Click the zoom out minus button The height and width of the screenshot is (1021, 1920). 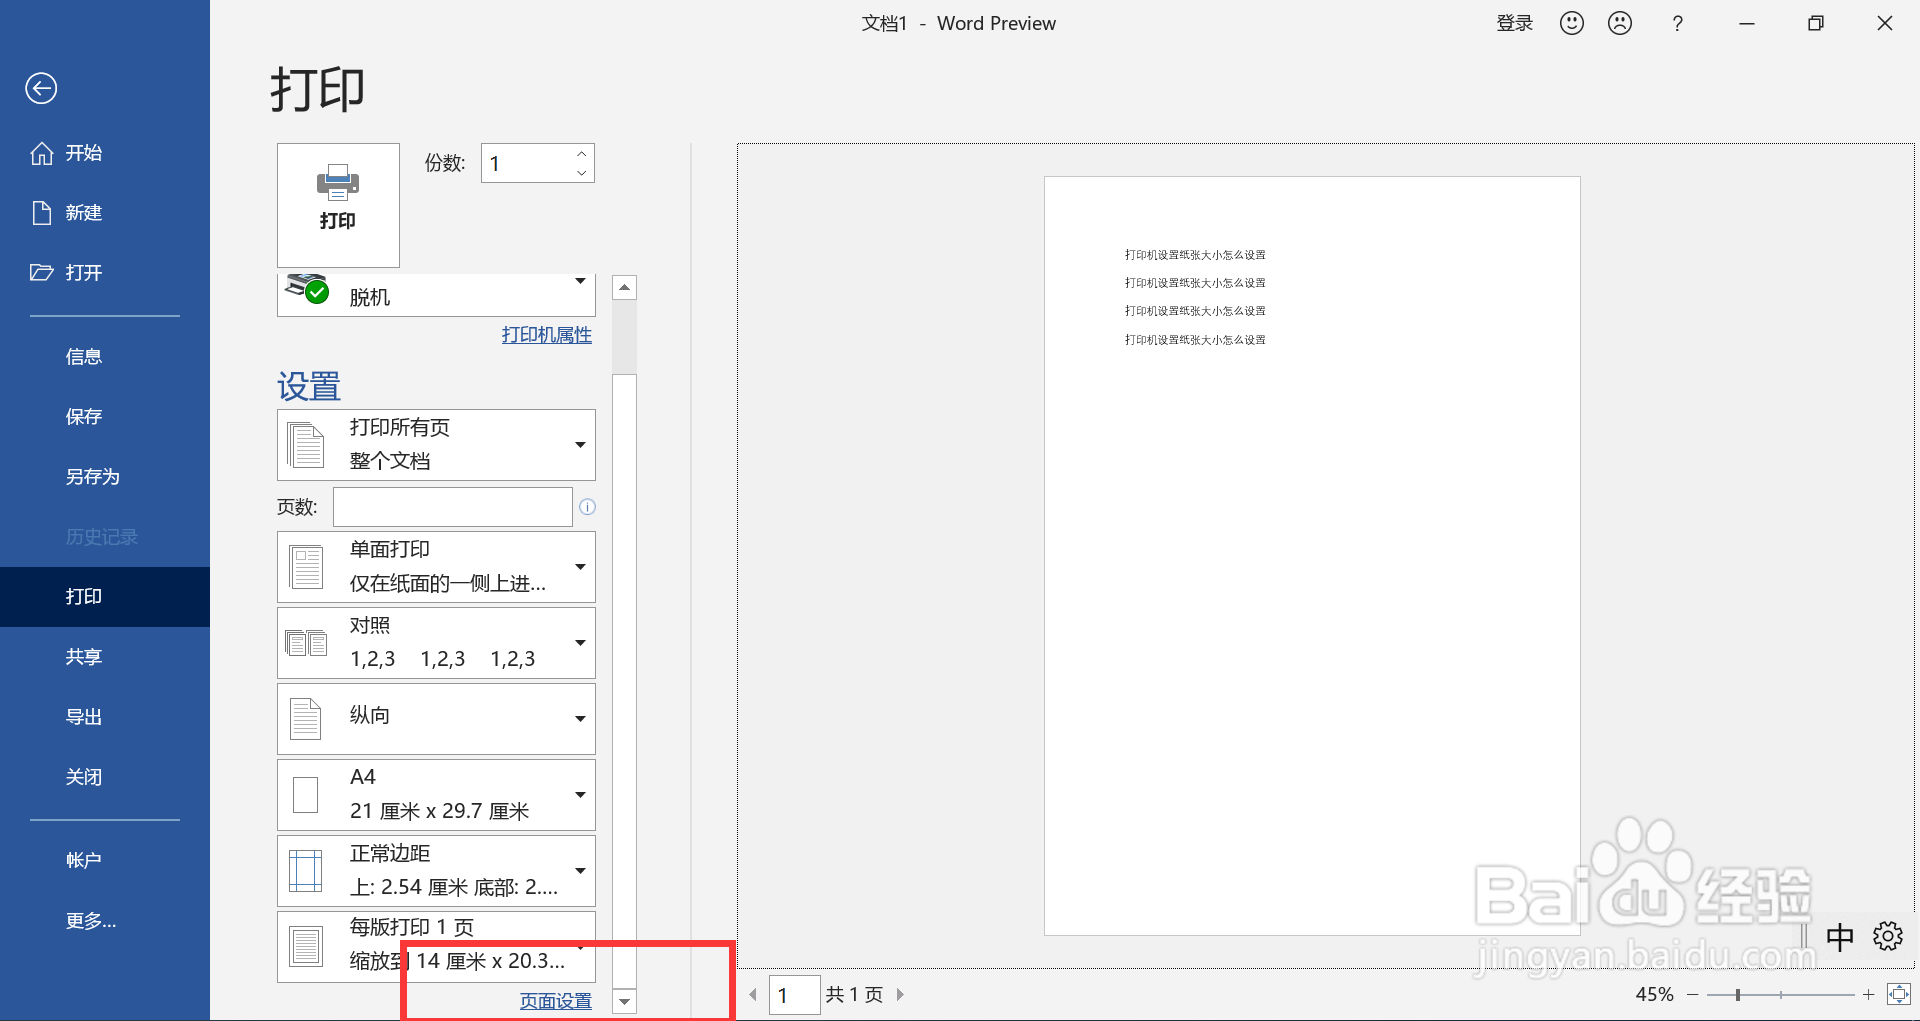(1693, 995)
